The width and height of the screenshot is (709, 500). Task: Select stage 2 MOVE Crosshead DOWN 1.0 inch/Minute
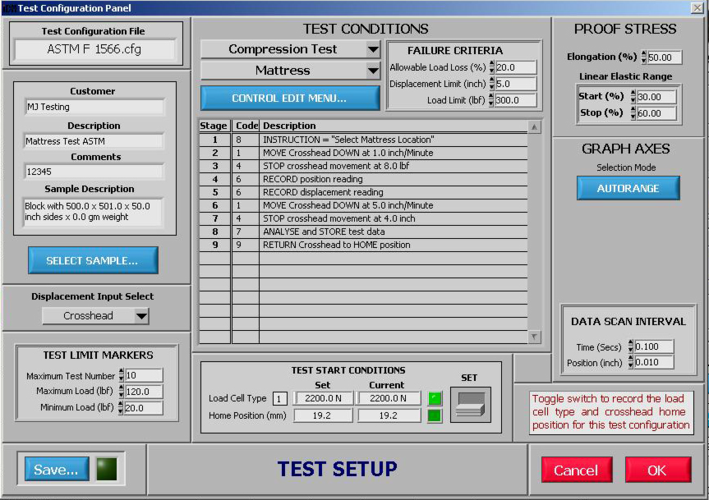click(x=363, y=153)
